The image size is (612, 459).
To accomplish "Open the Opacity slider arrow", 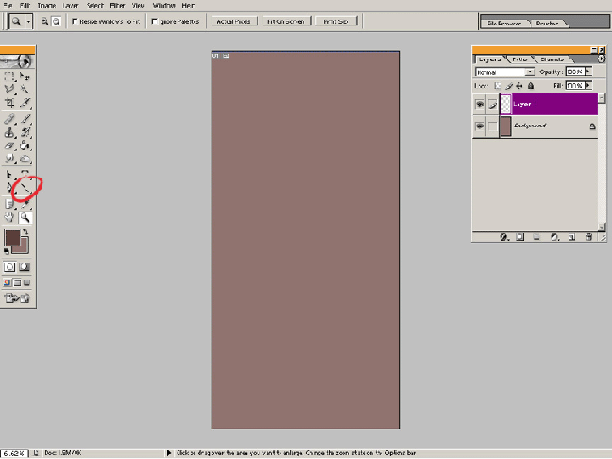I will coord(588,72).
